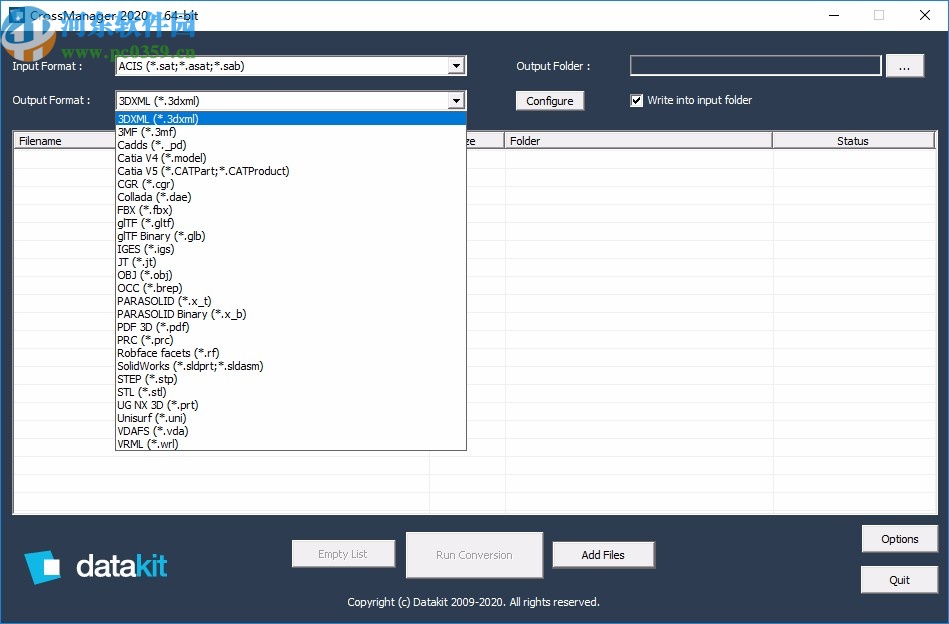Open the Input Format dropdown

click(x=456, y=65)
